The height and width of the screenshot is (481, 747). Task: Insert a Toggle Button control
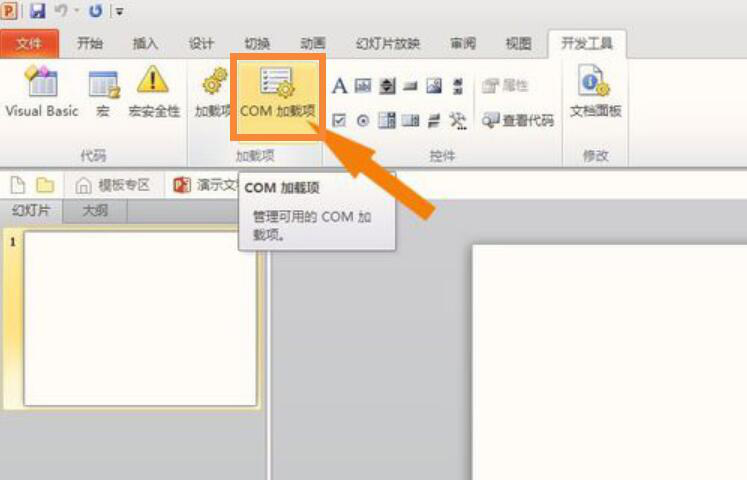pyautogui.click(x=434, y=120)
